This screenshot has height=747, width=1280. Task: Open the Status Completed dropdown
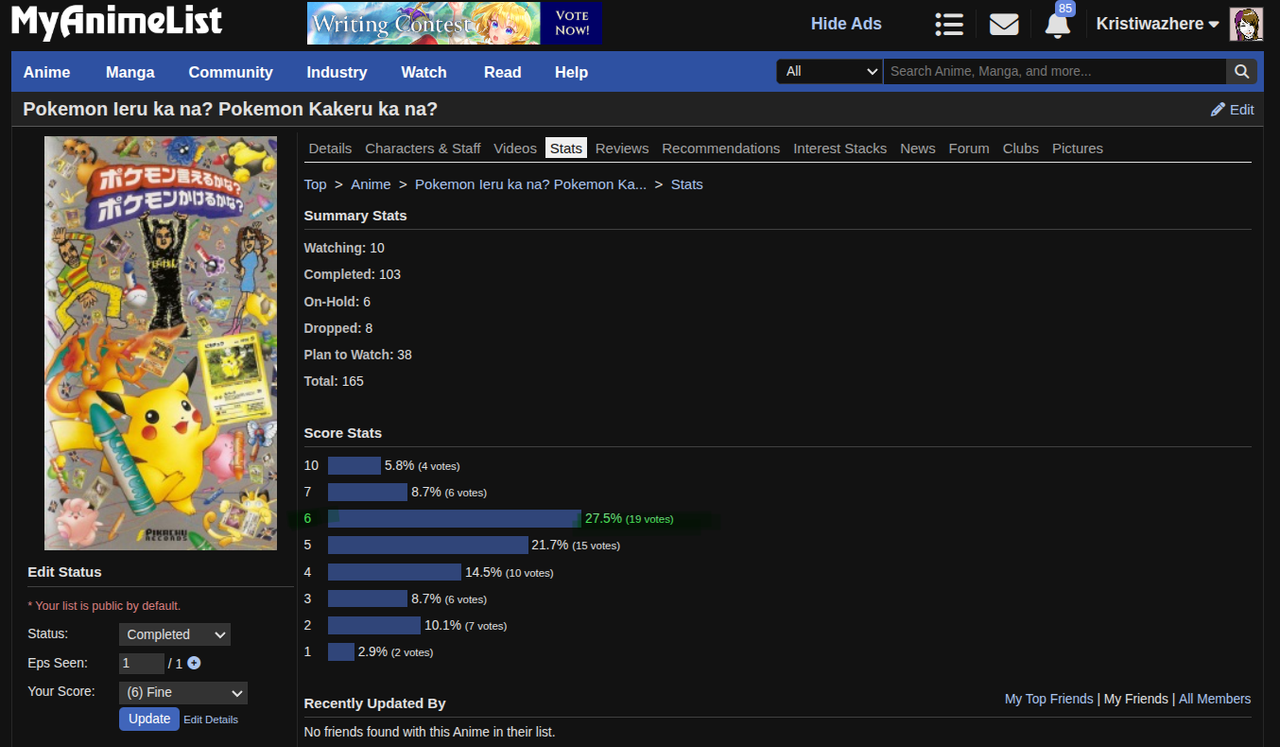[x=175, y=634]
